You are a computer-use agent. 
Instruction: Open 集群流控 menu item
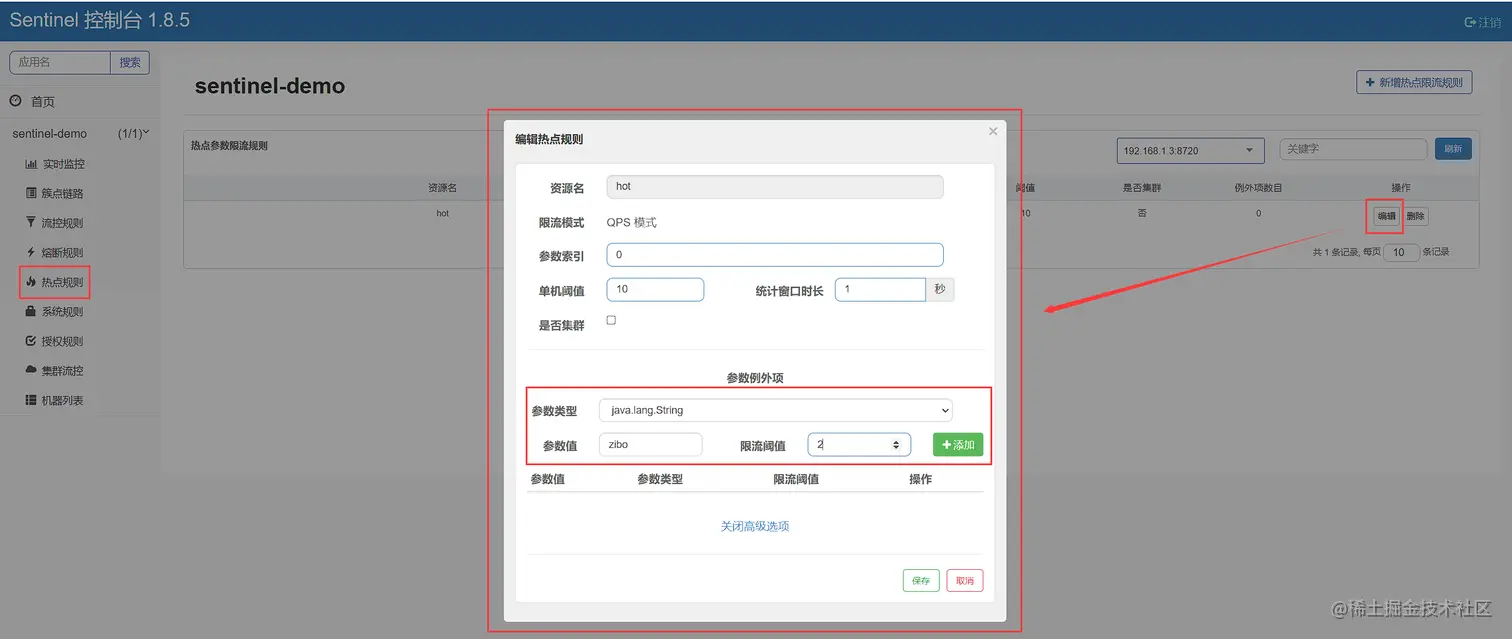pos(63,371)
